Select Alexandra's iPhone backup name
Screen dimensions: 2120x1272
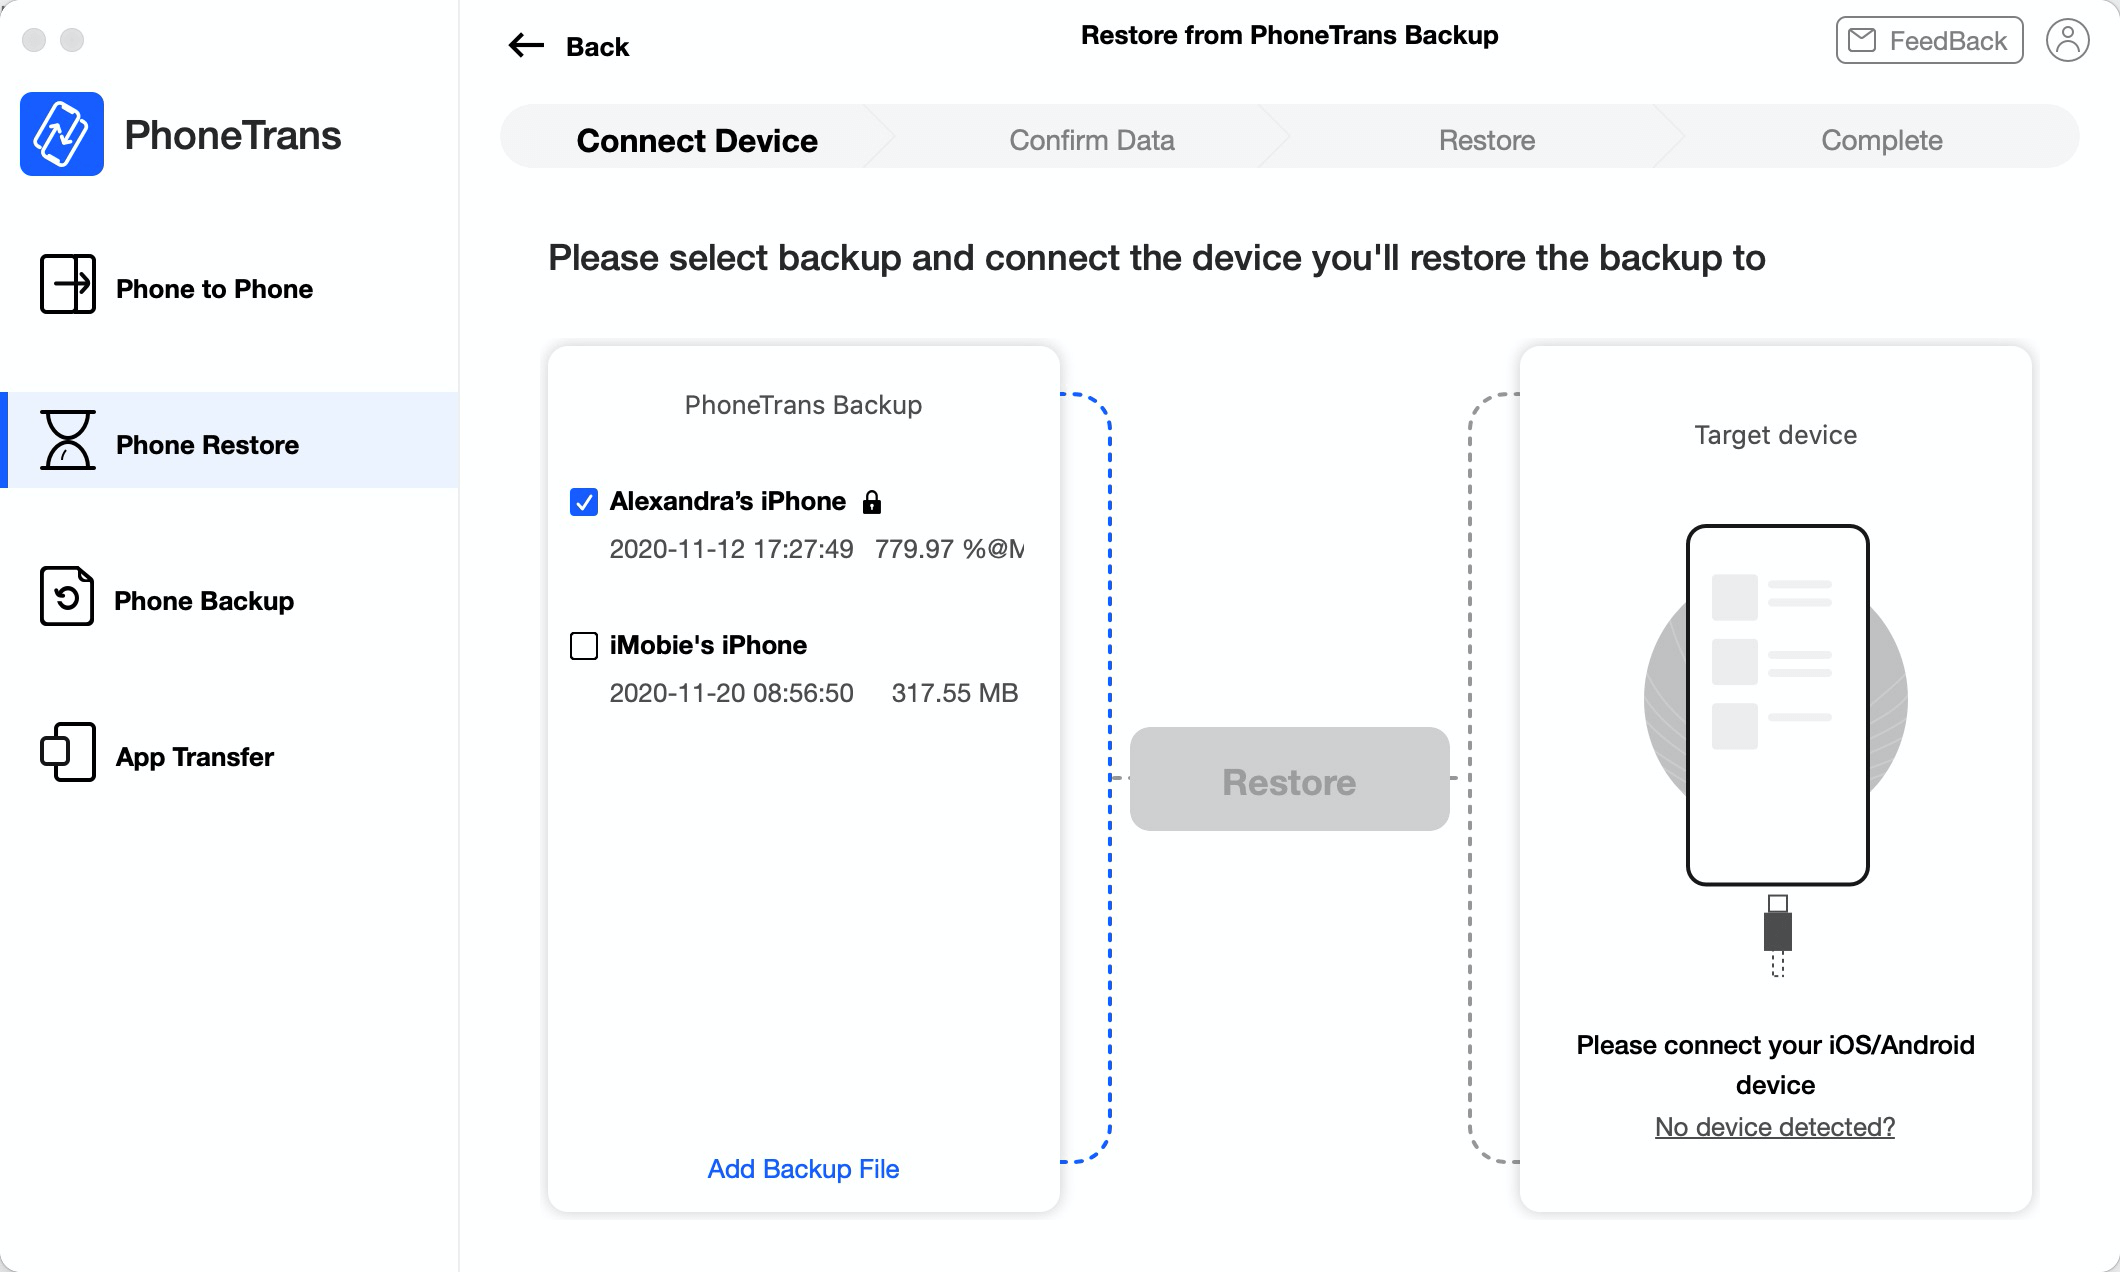point(728,501)
